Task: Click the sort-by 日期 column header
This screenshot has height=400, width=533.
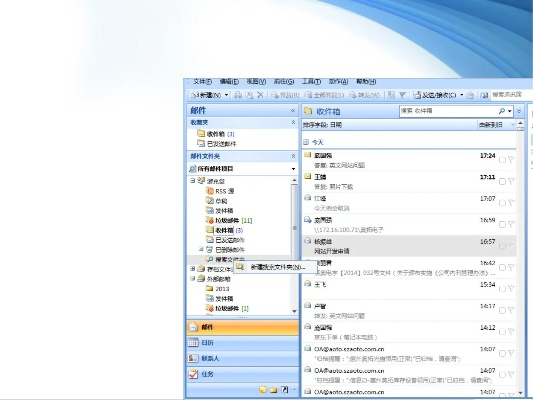Action: point(323,125)
